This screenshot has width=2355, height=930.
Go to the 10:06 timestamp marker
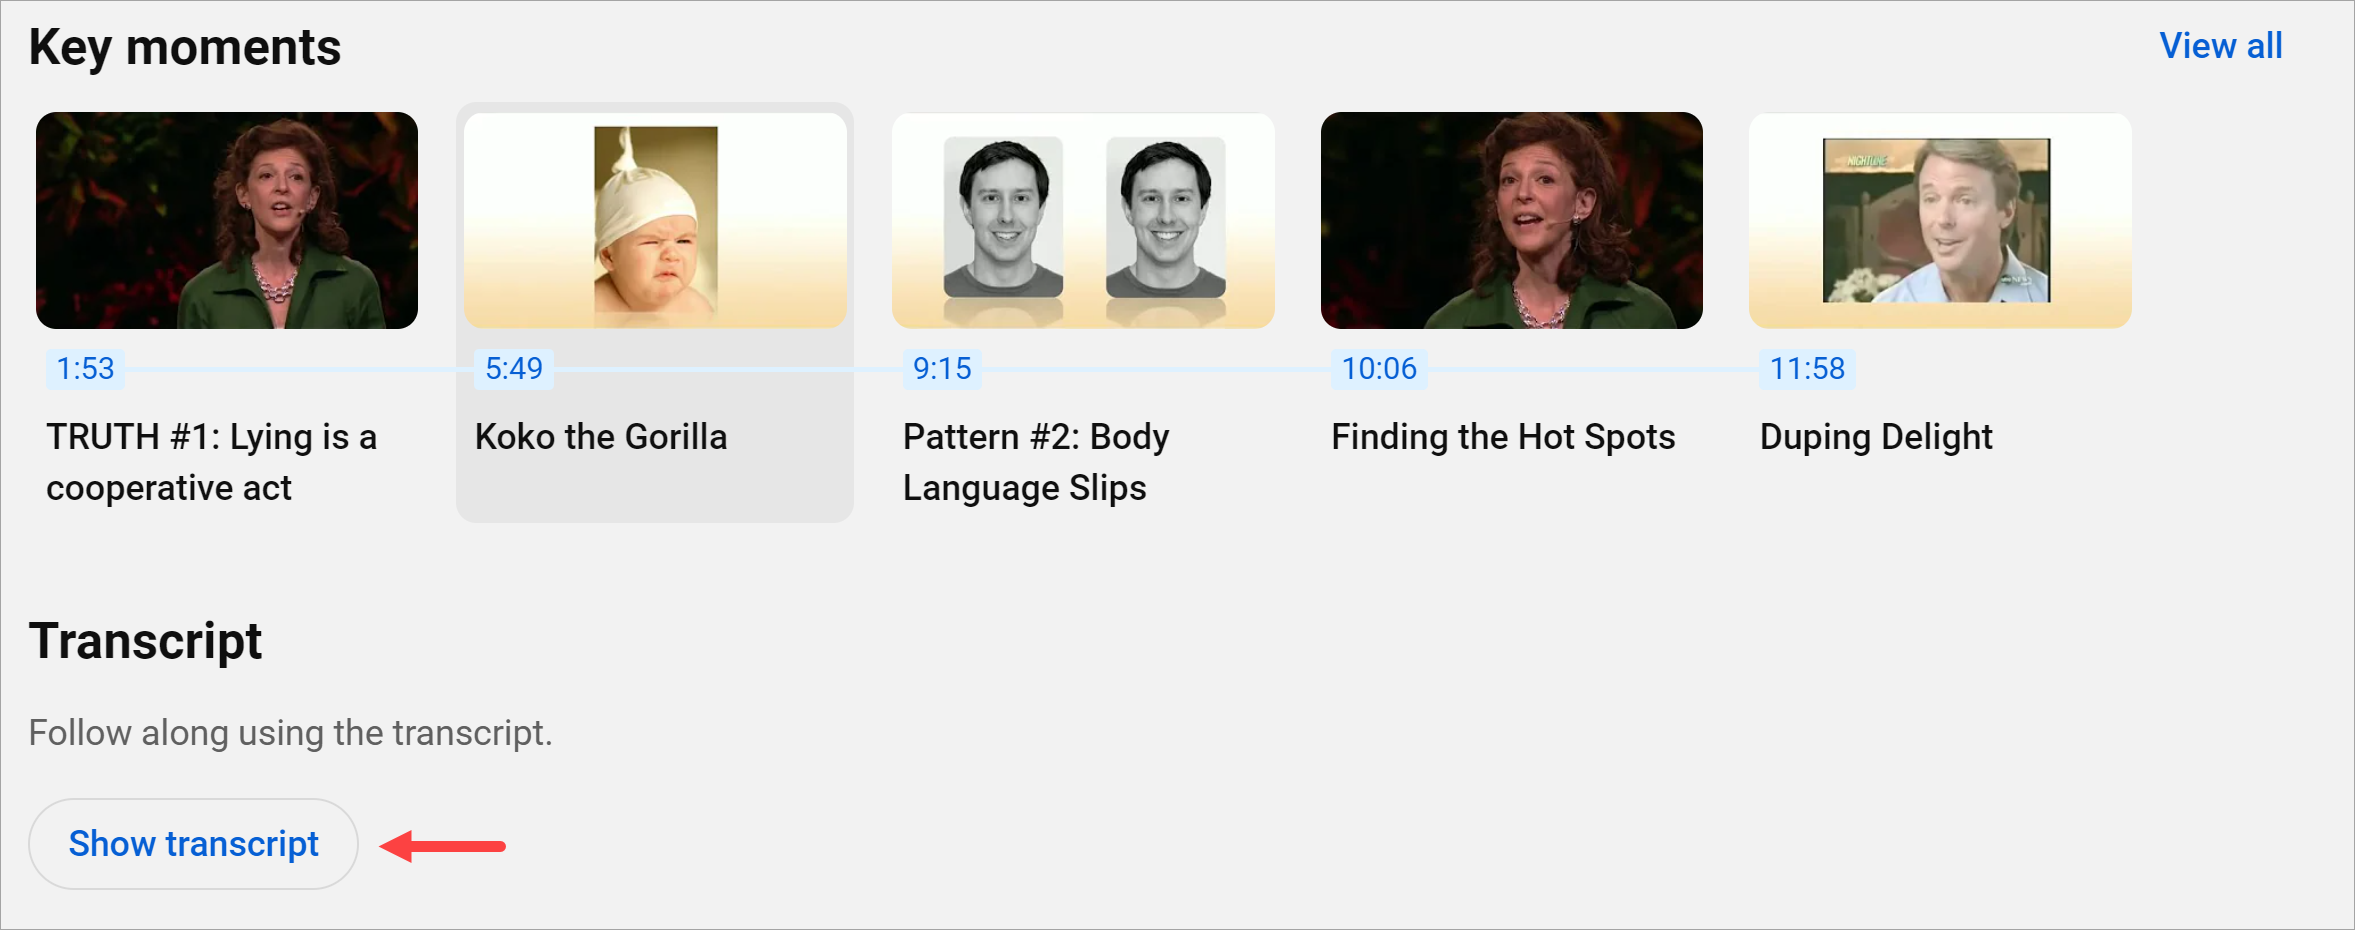point(1379,369)
